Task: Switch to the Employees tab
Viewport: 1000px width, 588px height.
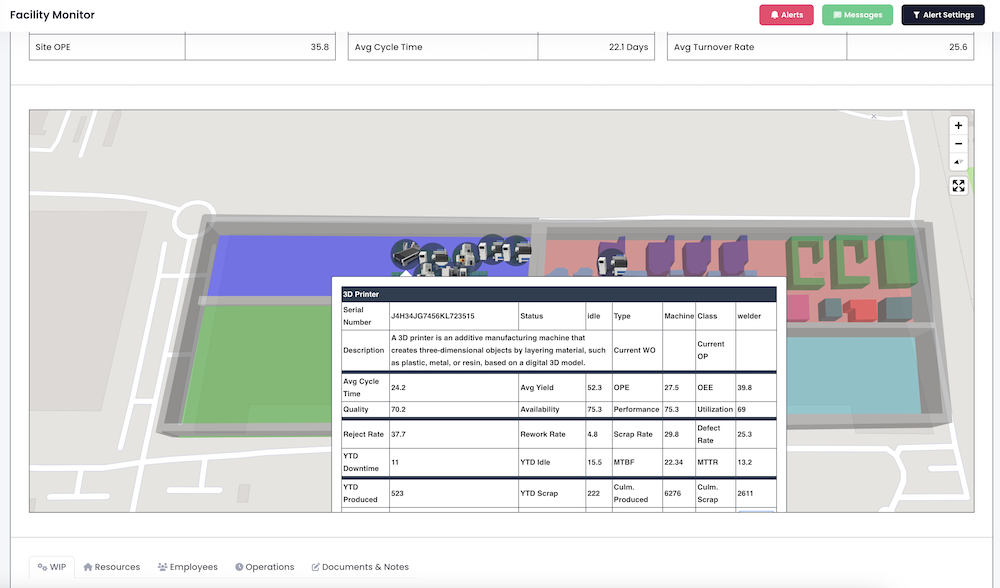Action: pos(193,567)
